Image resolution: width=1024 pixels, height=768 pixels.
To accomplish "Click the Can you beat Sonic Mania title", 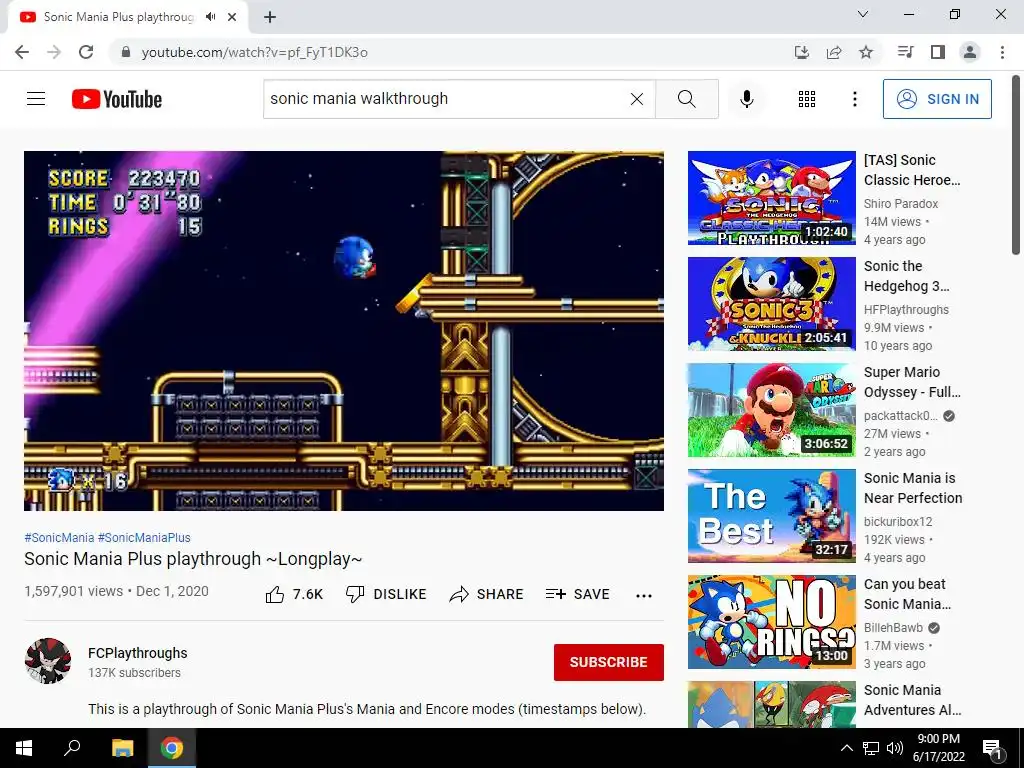I will tap(908, 594).
